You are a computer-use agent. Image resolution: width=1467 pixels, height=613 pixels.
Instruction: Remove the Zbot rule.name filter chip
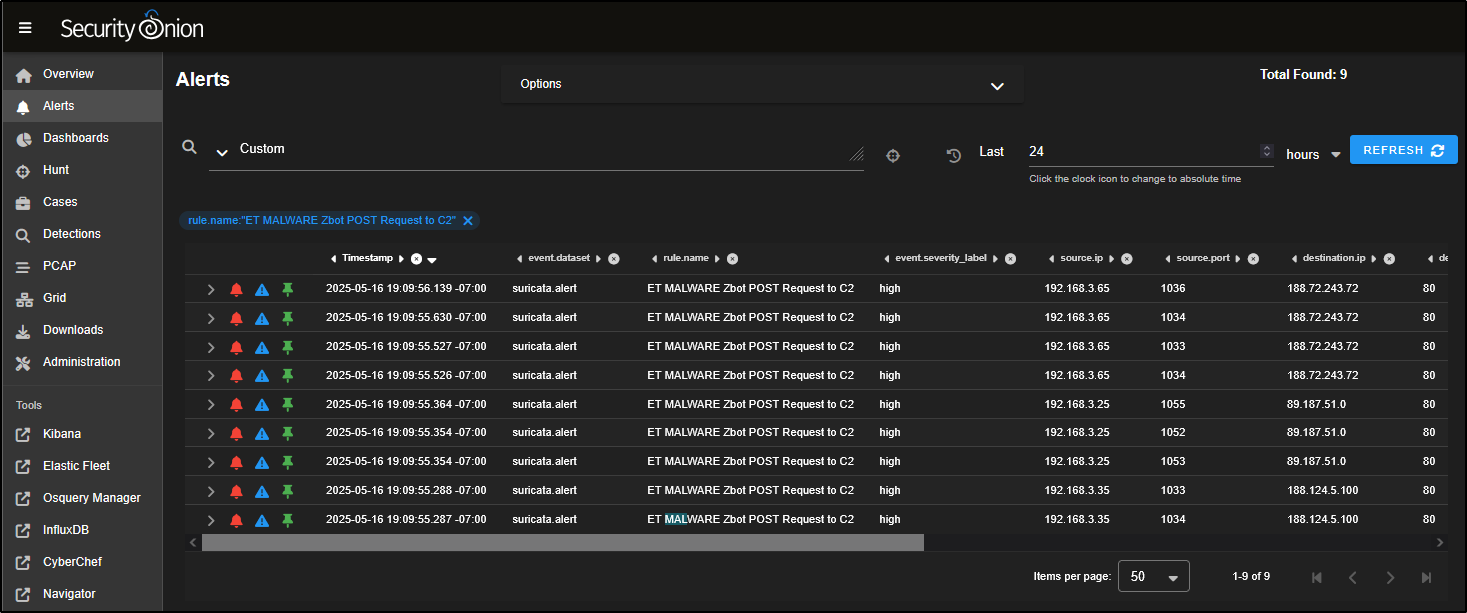pos(468,220)
